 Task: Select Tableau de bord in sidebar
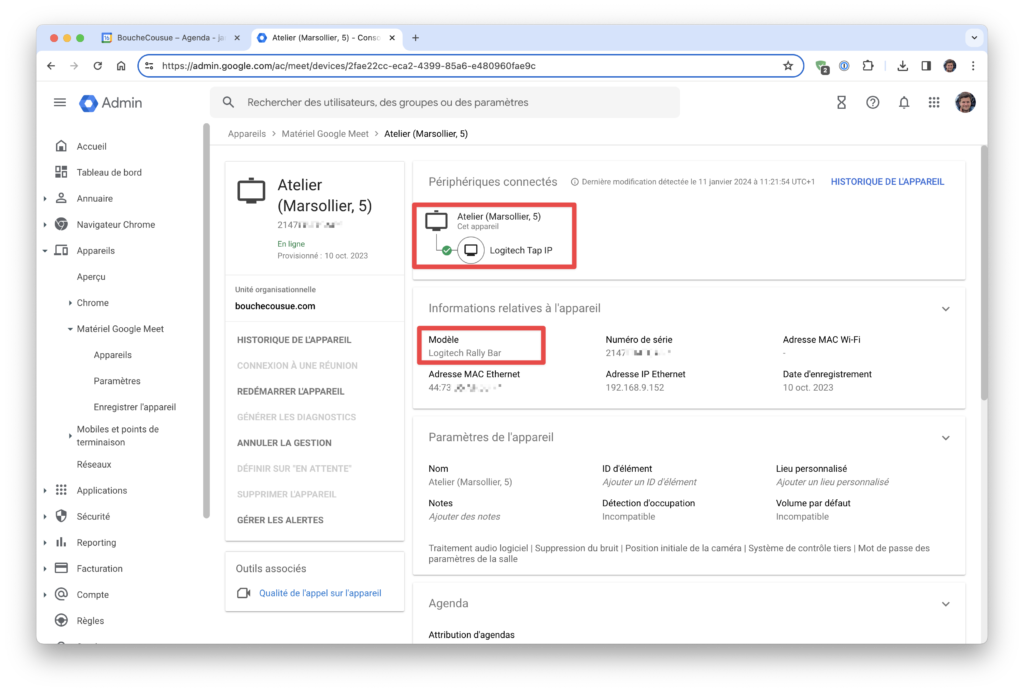(109, 173)
